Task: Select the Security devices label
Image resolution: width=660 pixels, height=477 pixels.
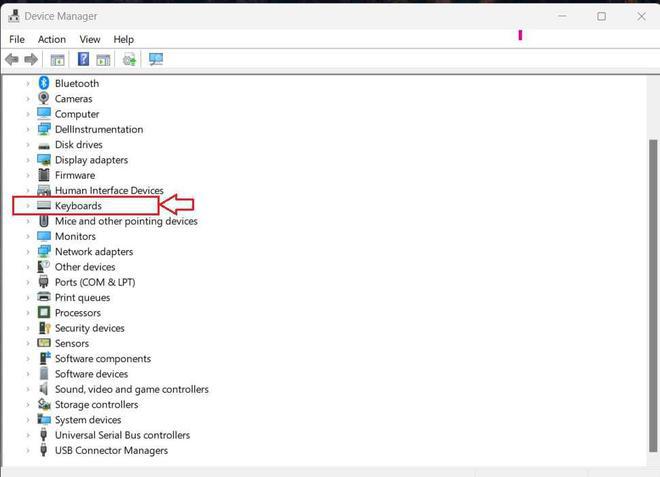Action: 90,328
